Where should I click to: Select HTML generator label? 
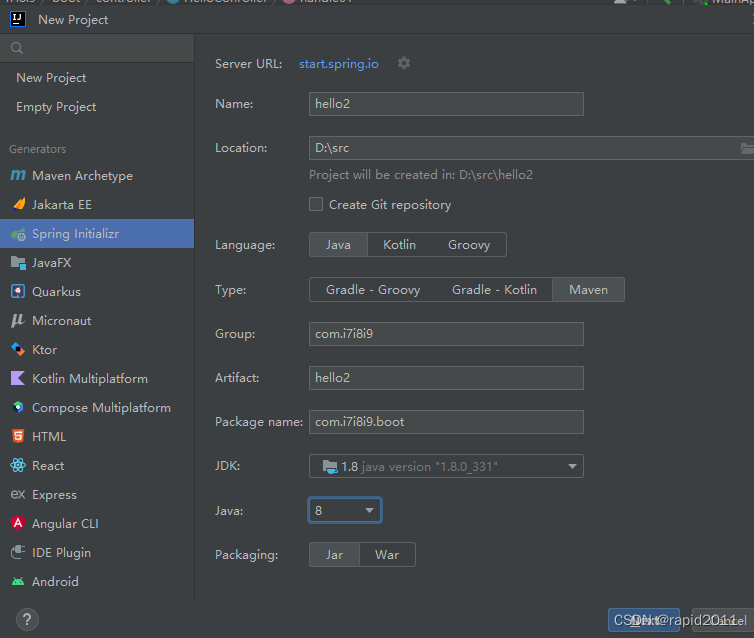[49, 437]
